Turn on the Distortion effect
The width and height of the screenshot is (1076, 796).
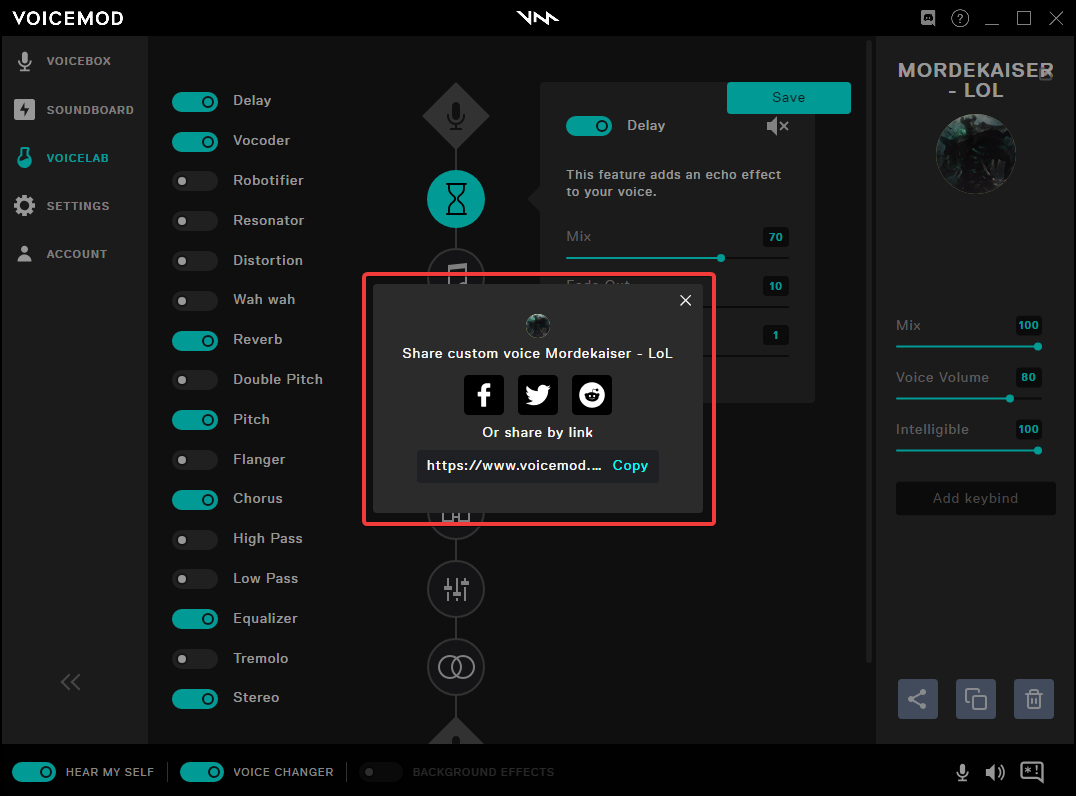click(195, 261)
